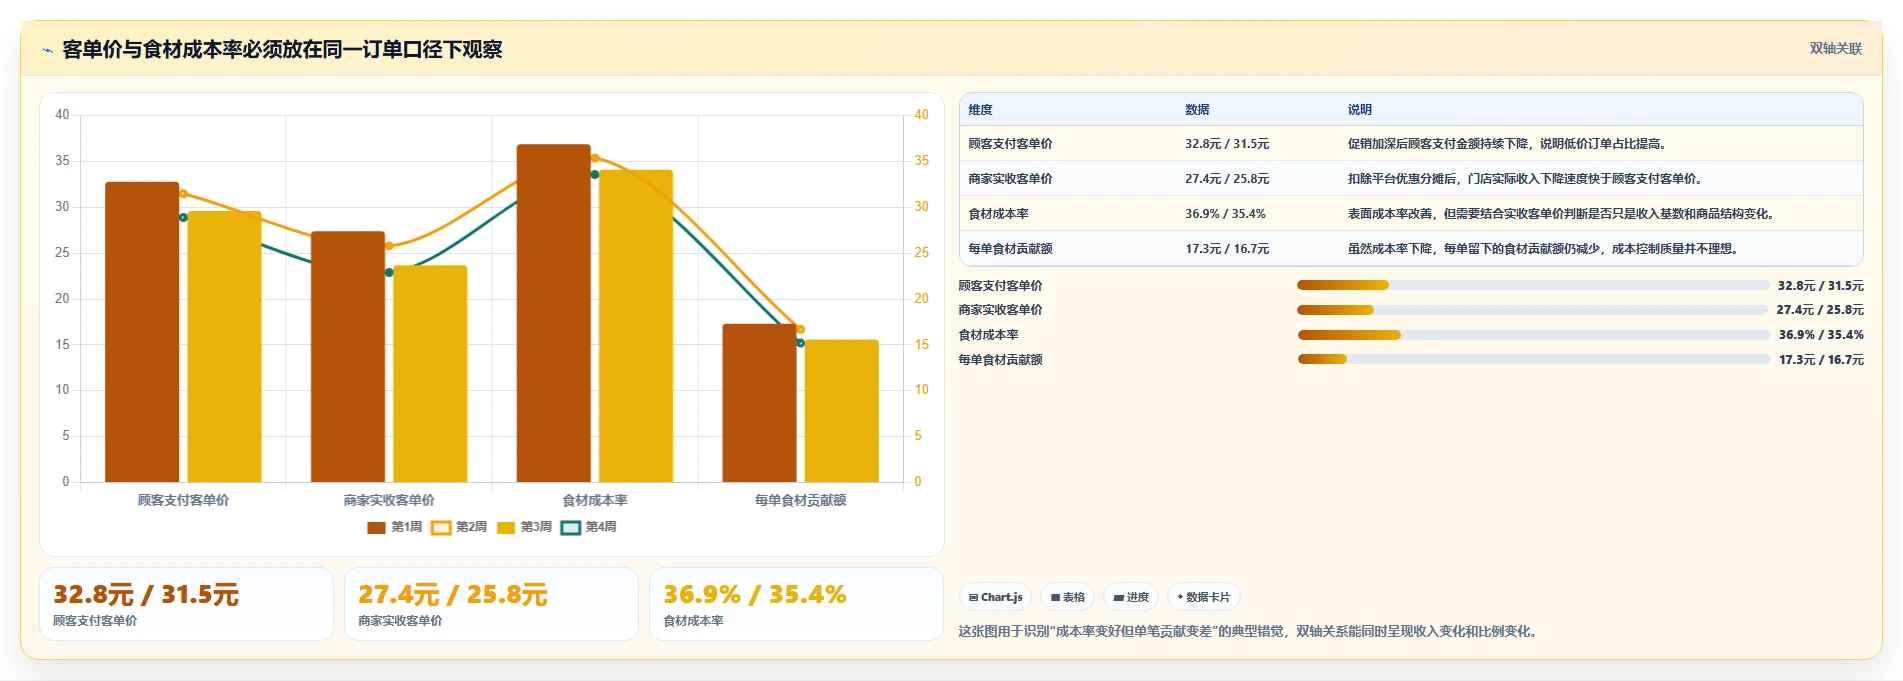This screenshot has width=1903, height=681.
Task: Click the yellow 商家实收客单价 bar
Action: point(430,374)
